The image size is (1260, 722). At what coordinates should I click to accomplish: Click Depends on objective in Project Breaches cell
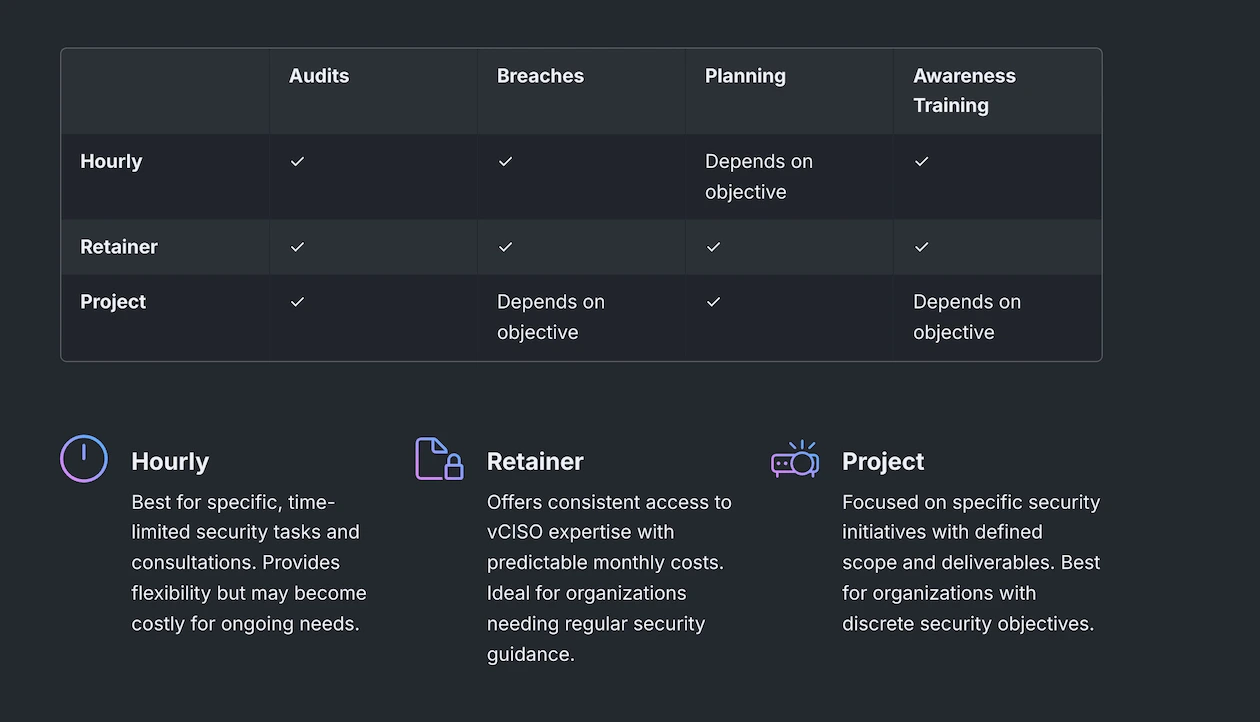pos(551,316)
